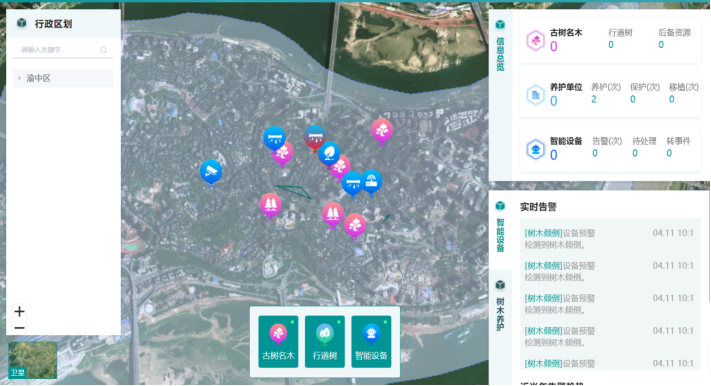
Task: Click the 古树名木 hexagon icon in overview
Action: [x=536, y=40]
